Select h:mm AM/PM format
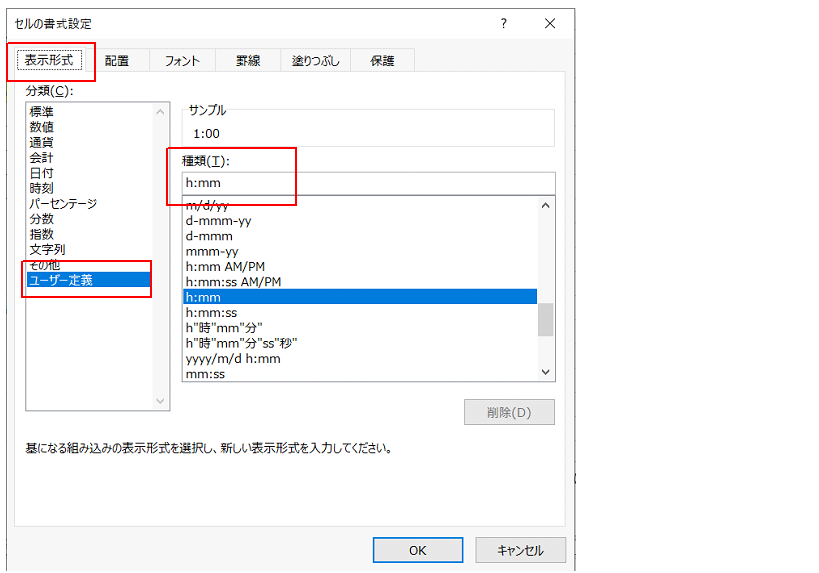819x573 pixels. [x=226, y=267]
